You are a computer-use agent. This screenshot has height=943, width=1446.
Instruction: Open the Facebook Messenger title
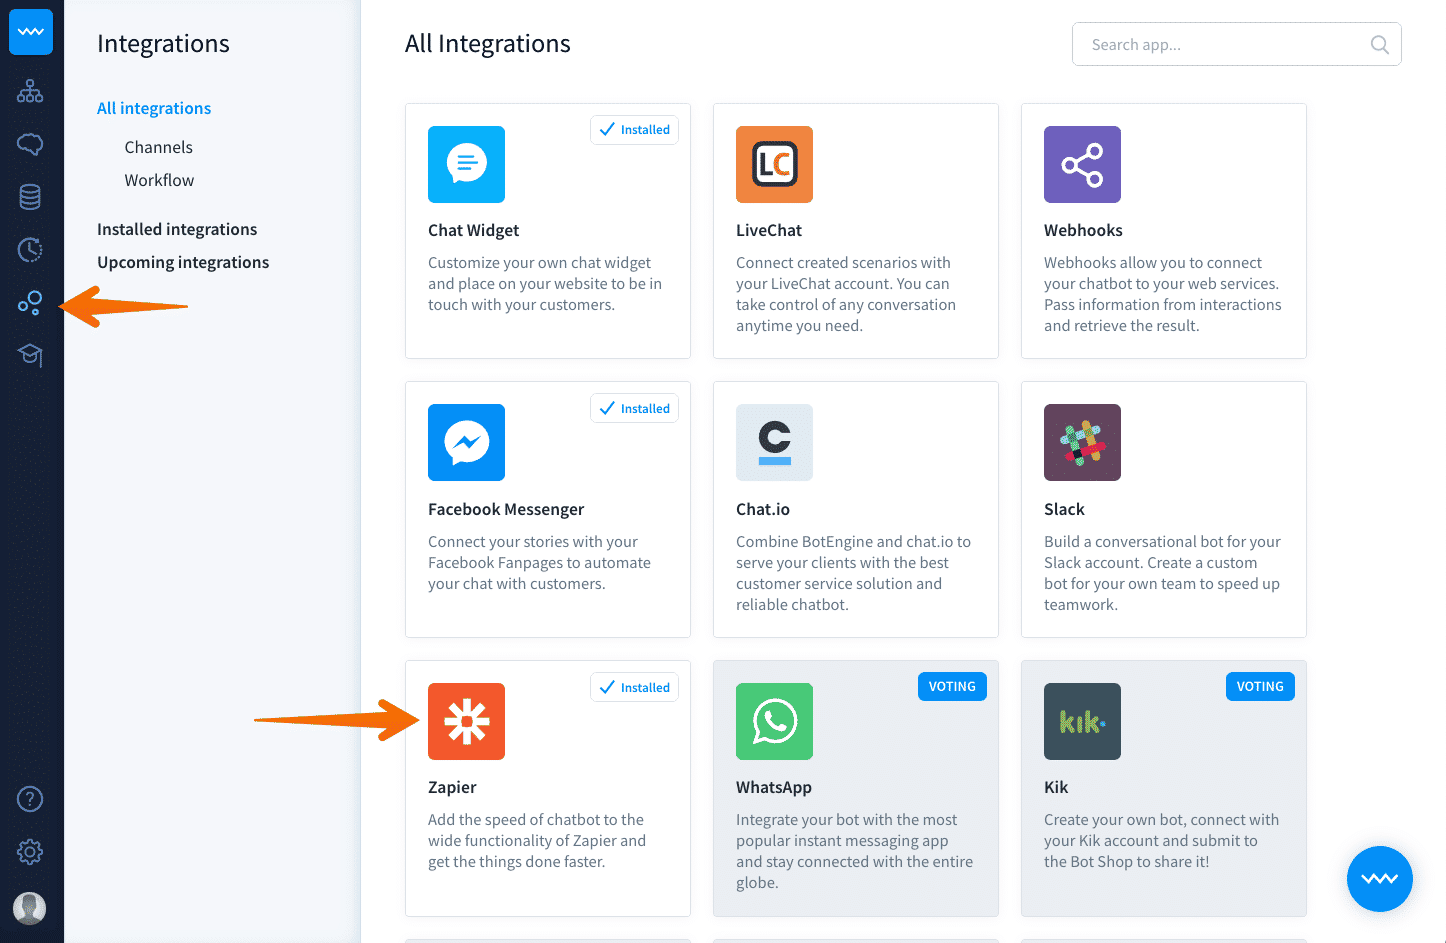pos(506,509)
